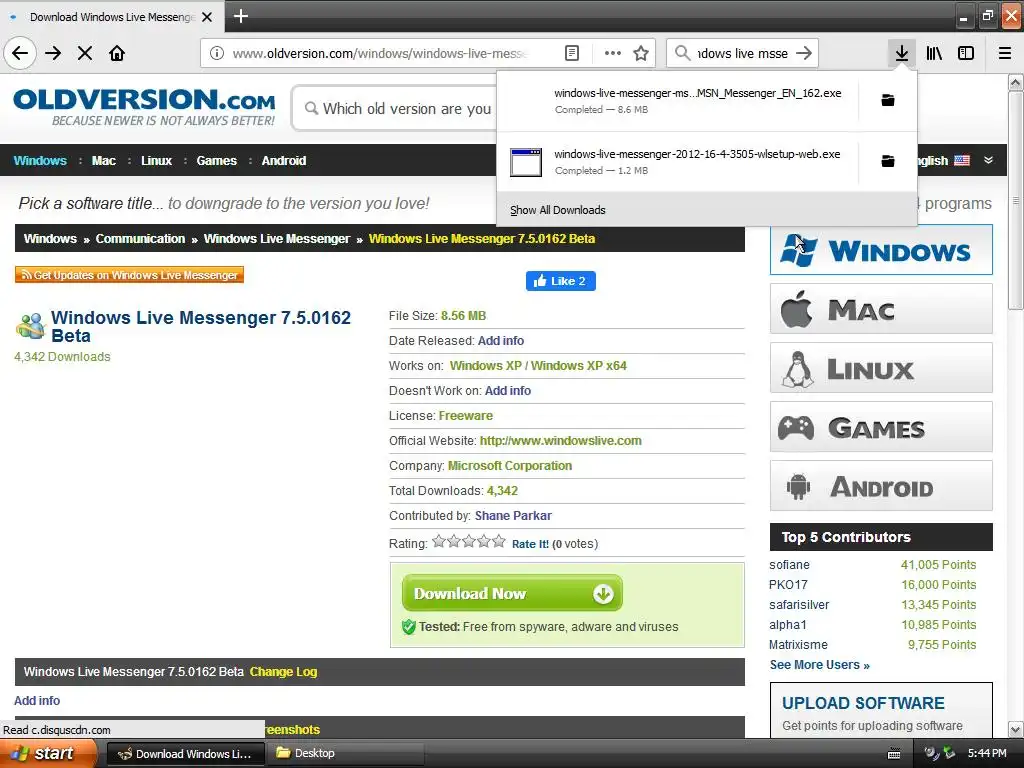Click the taskbar clock showing 5:44 PM

(987, 754)
